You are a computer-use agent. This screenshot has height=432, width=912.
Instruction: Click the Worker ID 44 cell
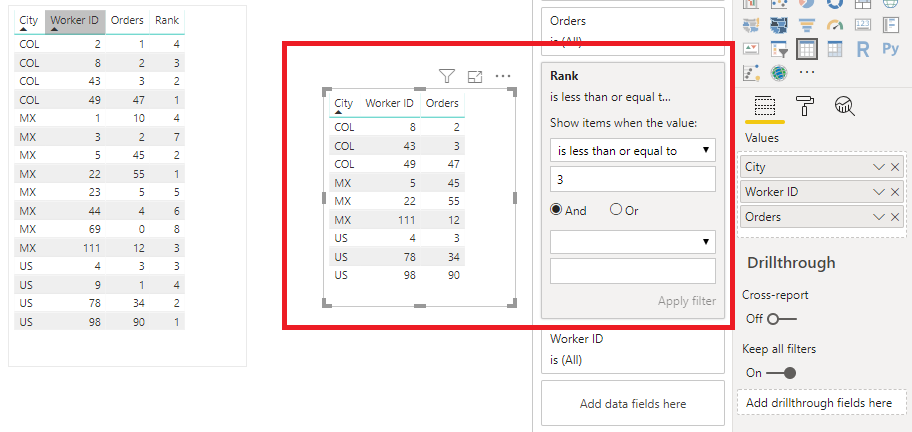[x=75, y=210]
